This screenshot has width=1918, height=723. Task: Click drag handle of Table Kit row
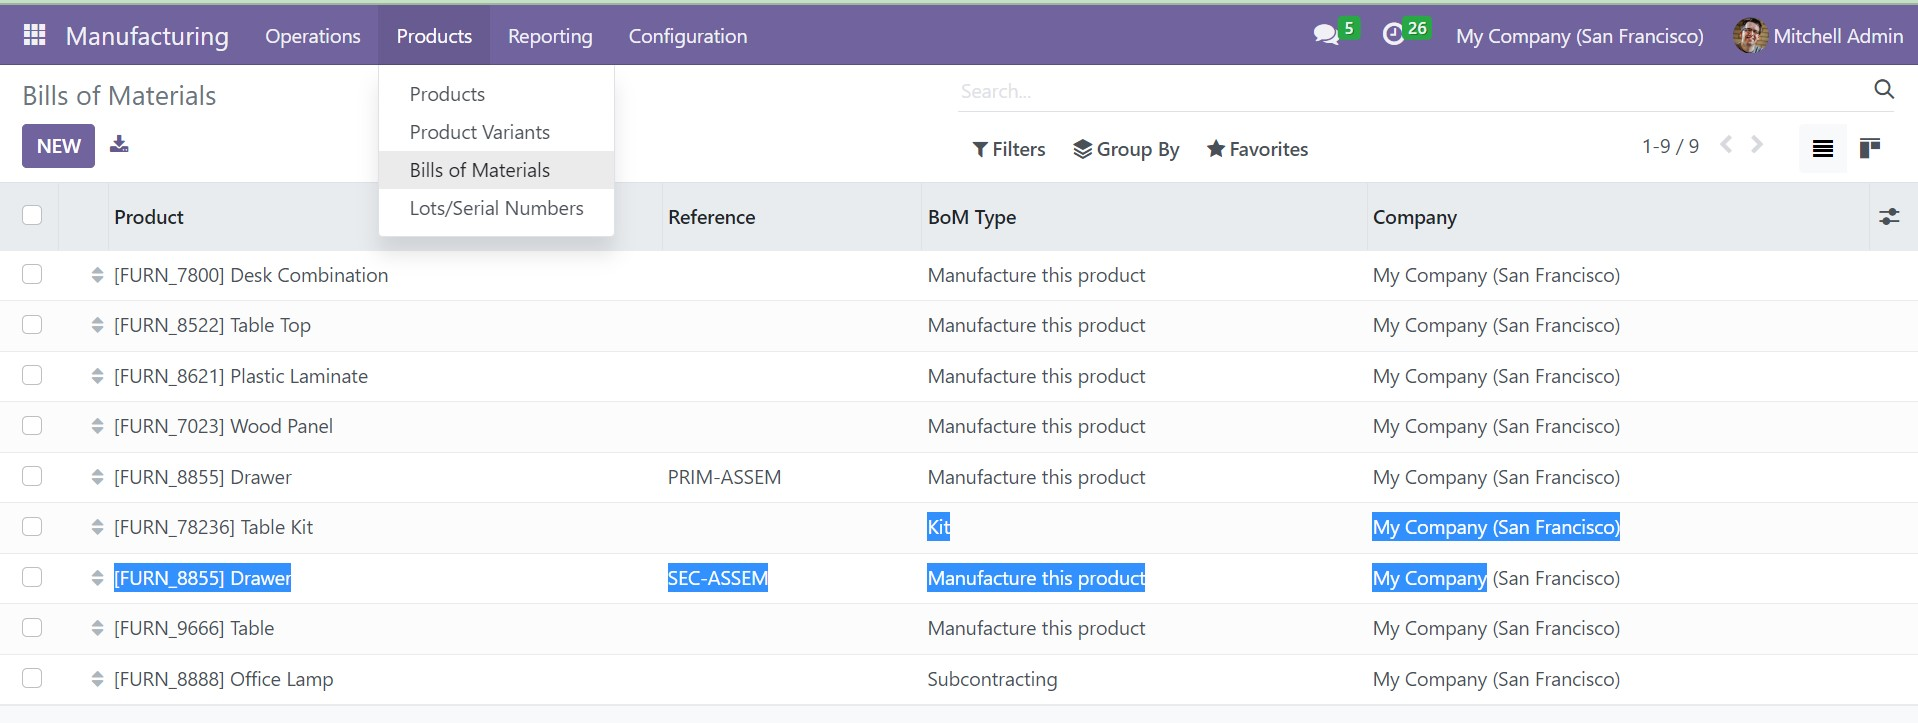(97, 527)
